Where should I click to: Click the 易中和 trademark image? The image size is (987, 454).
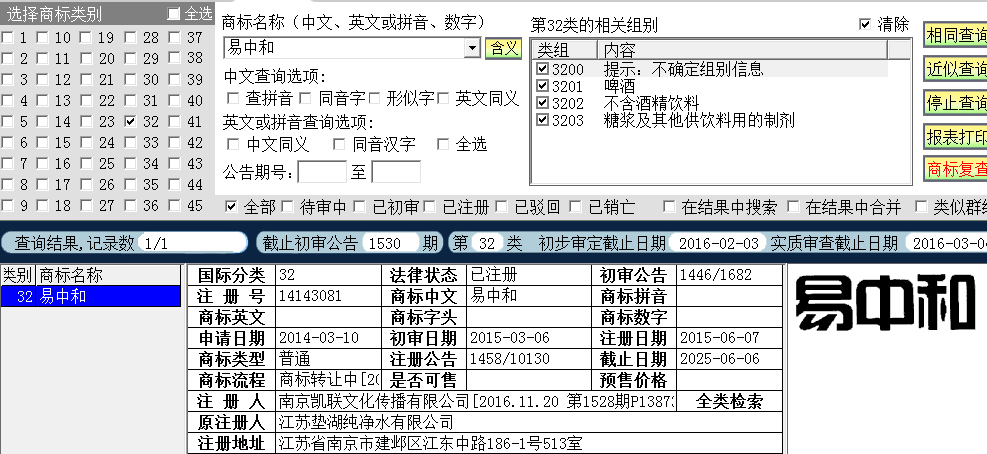(885, 304)
